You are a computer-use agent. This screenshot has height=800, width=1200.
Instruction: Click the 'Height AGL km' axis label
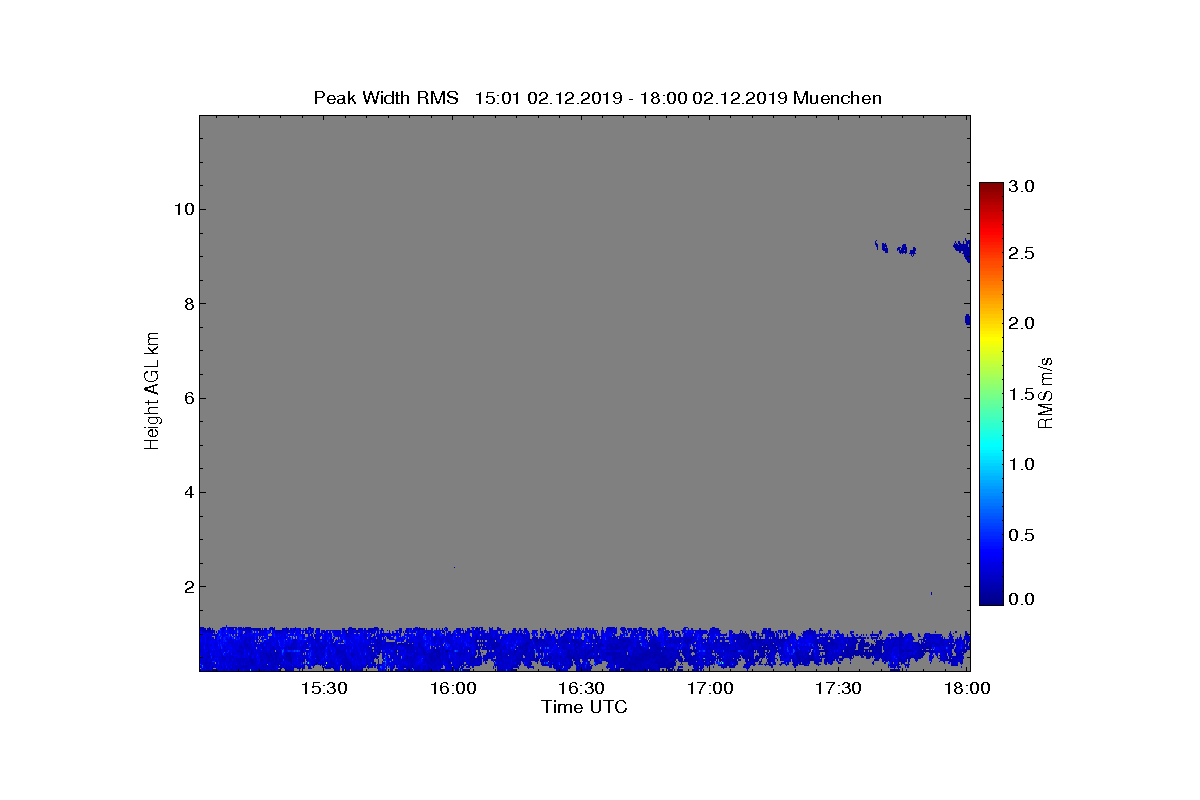(x=152, y=392)
